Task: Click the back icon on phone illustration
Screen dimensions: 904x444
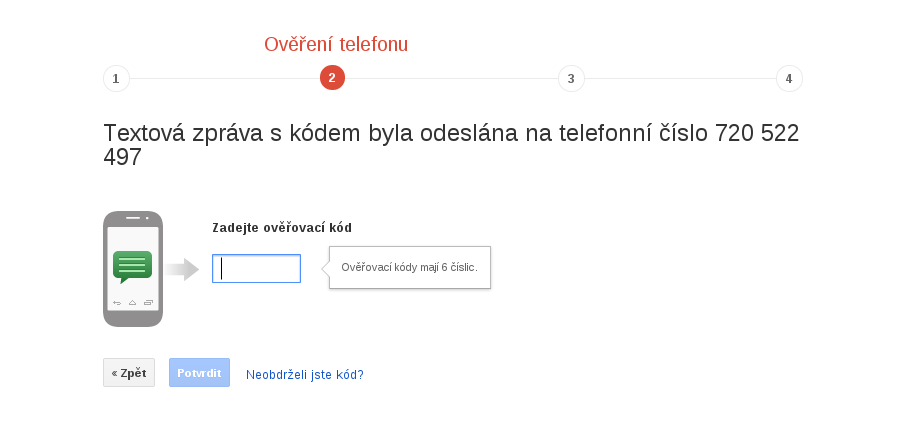Action: tap(117, 302)
